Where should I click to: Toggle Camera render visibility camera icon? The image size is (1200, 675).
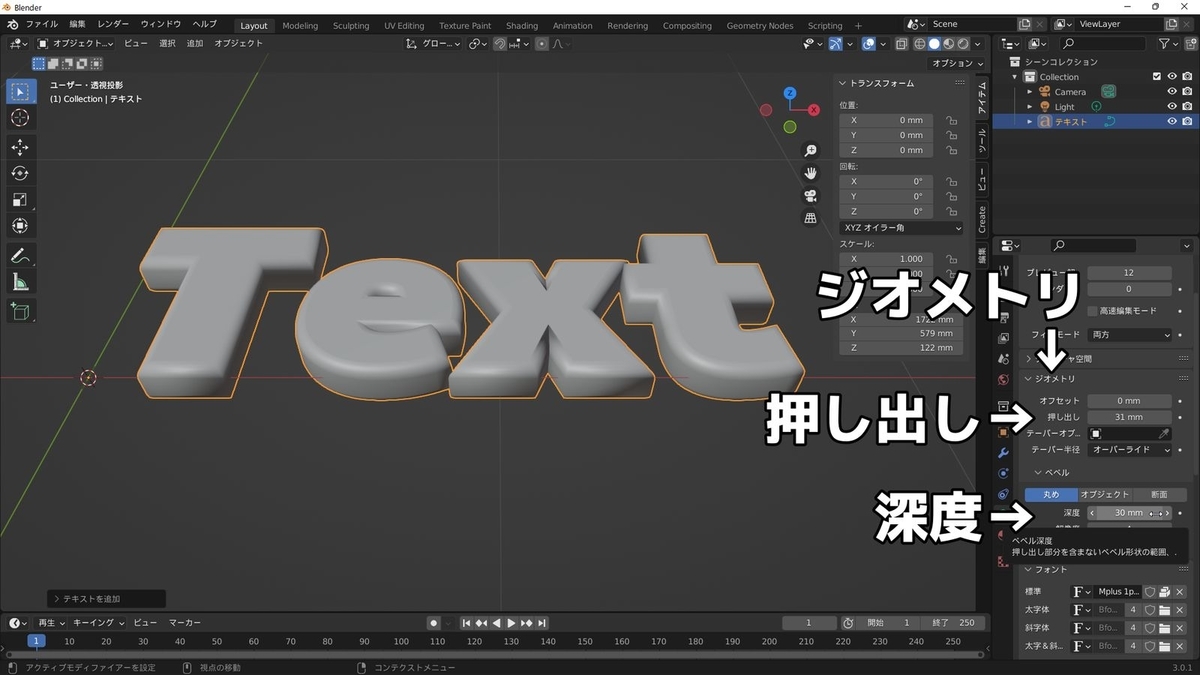(1189, 92)
